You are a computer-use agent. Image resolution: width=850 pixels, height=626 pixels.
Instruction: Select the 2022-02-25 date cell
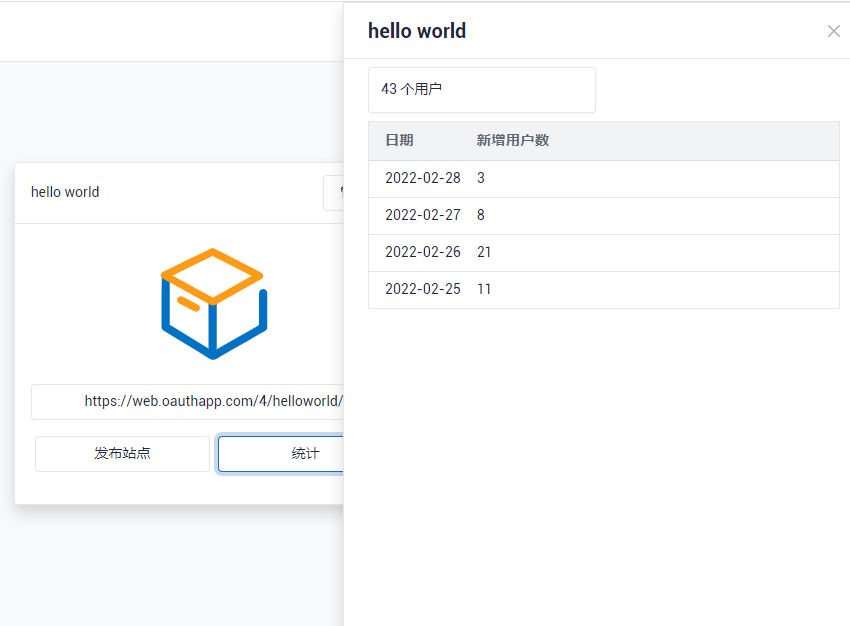[422, 289]
